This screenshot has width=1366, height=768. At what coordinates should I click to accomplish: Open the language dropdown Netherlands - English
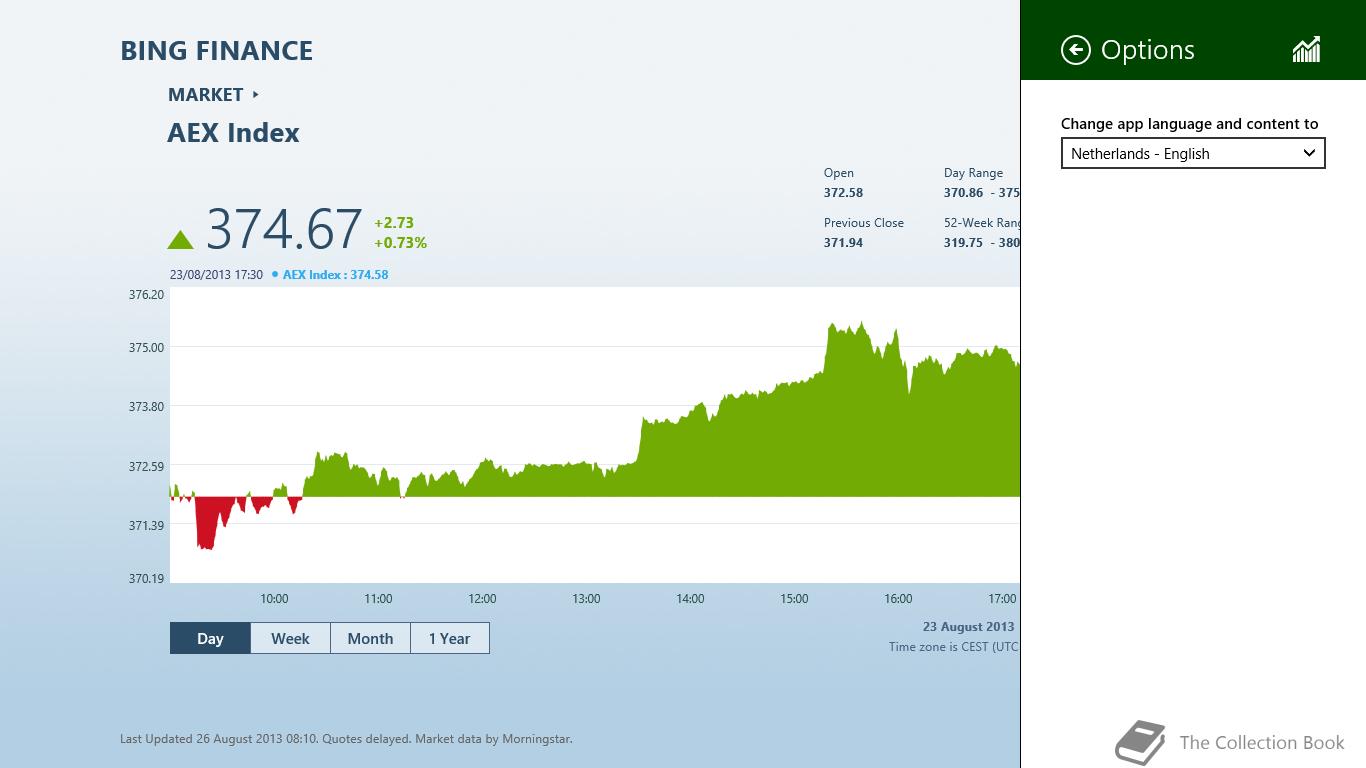(1193, 153)
